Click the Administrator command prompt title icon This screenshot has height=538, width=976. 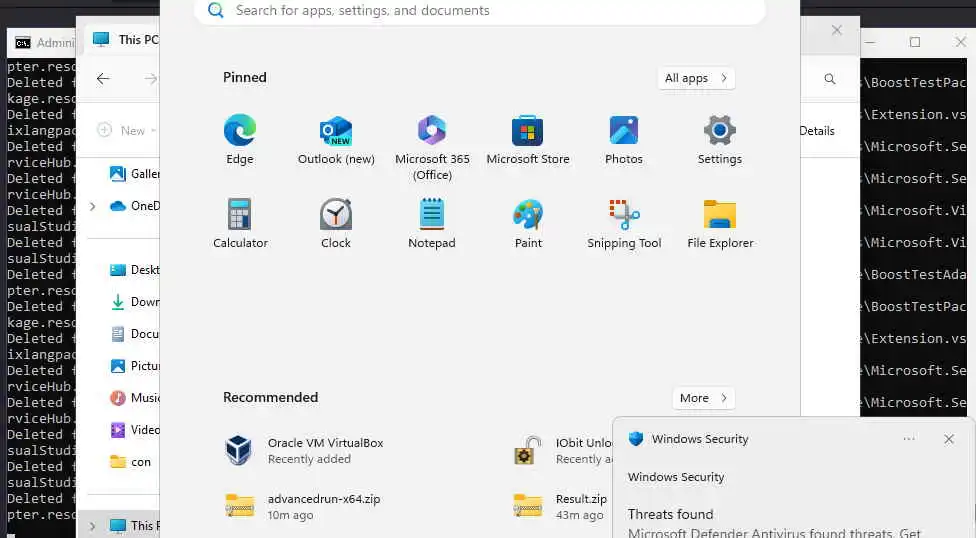23,42
